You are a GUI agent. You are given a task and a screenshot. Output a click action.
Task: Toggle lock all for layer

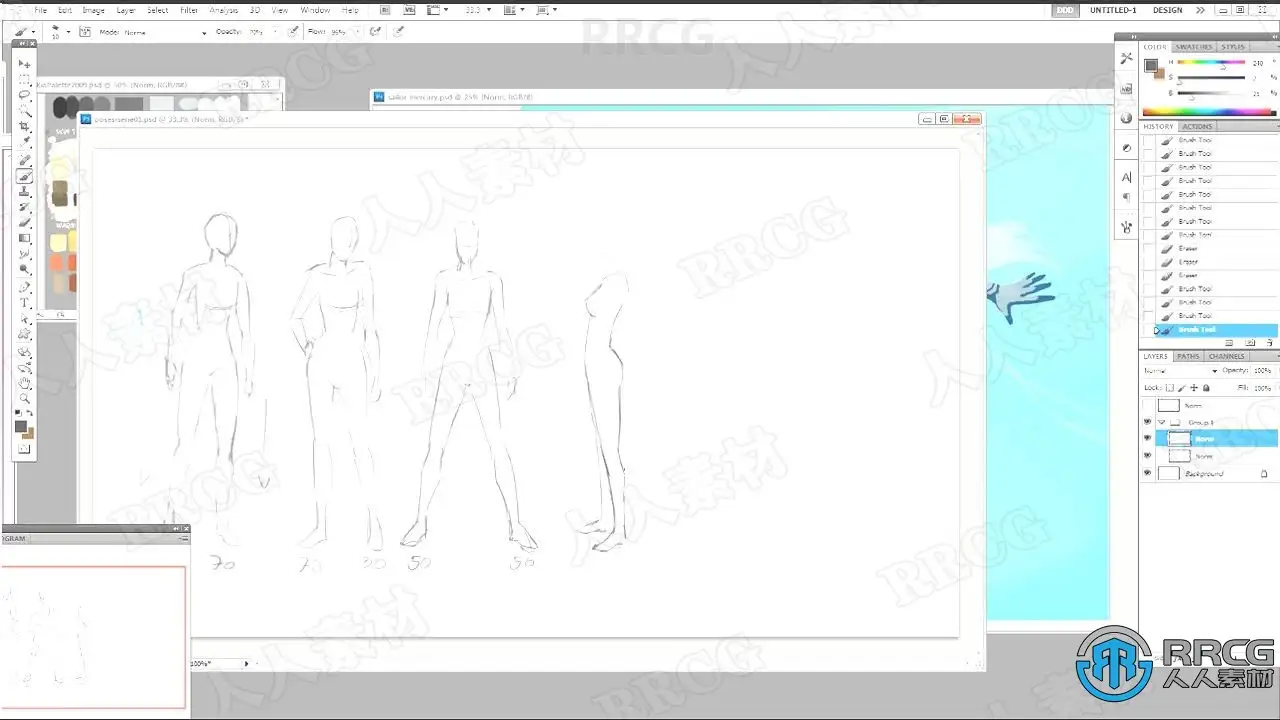(1207, 388)
